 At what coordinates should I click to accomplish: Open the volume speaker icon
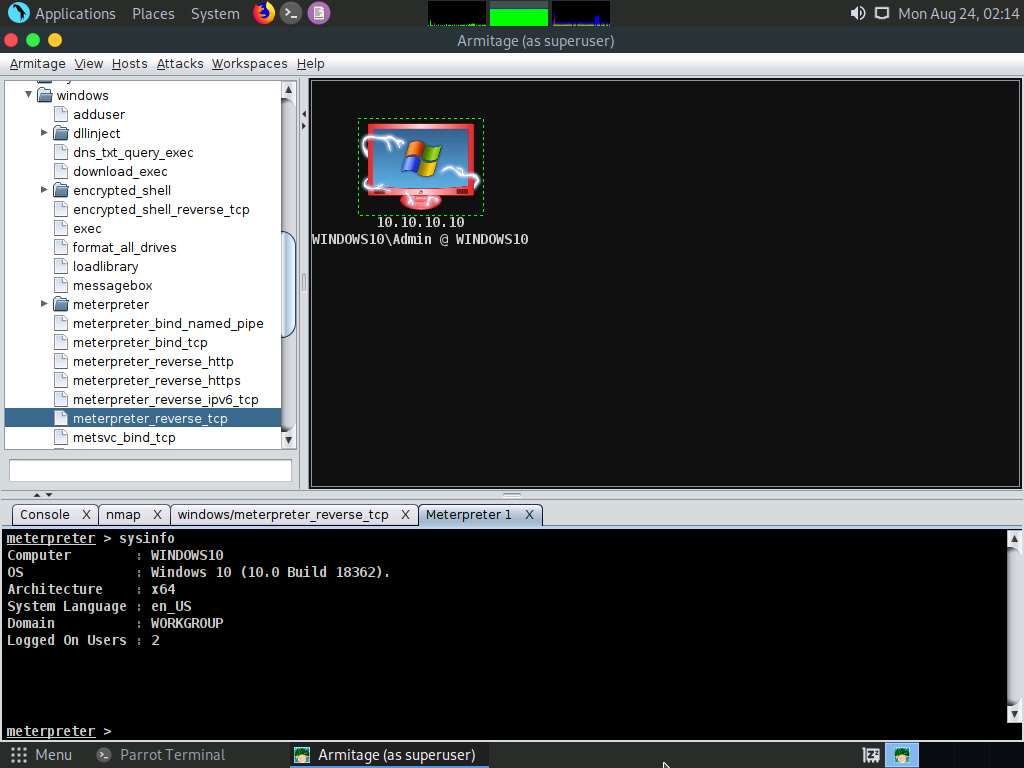(857, 13)
